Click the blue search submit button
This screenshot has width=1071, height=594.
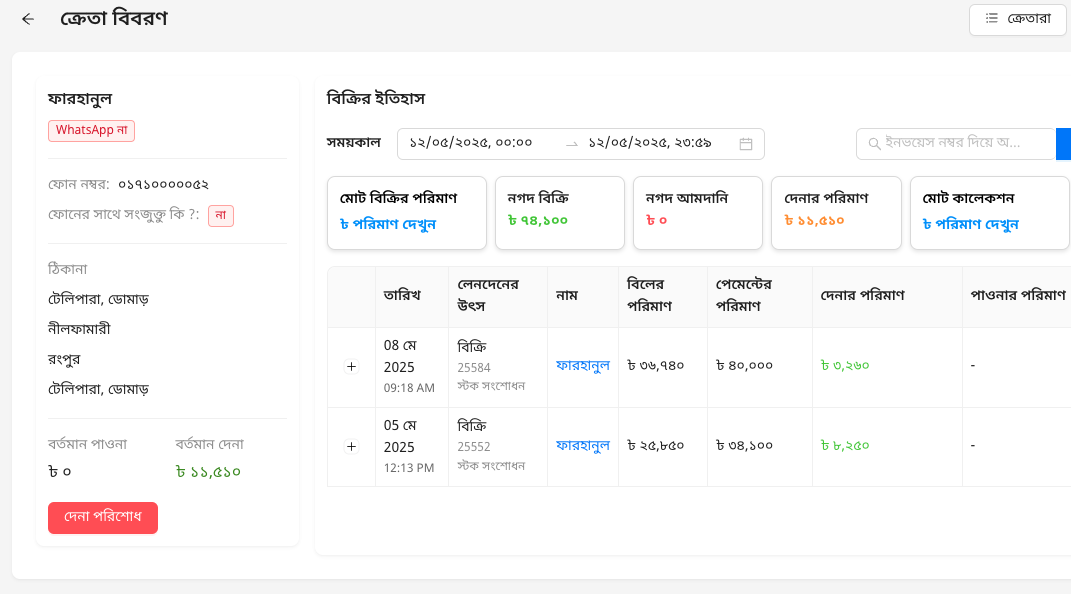click(x=1063, y=143)
